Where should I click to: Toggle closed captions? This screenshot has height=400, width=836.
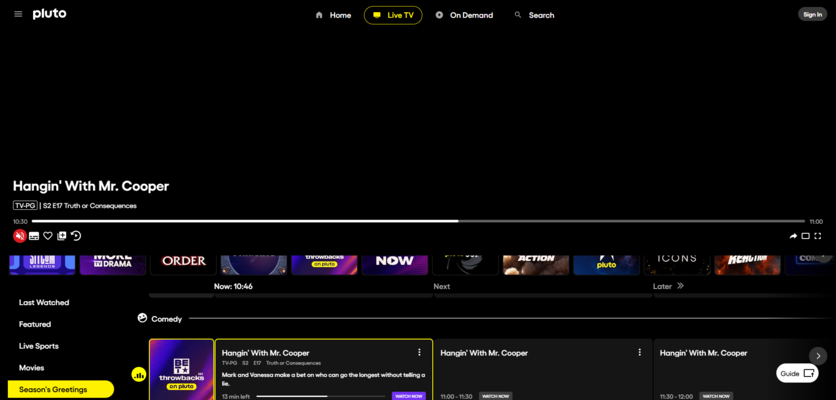(x=34, y=236)
